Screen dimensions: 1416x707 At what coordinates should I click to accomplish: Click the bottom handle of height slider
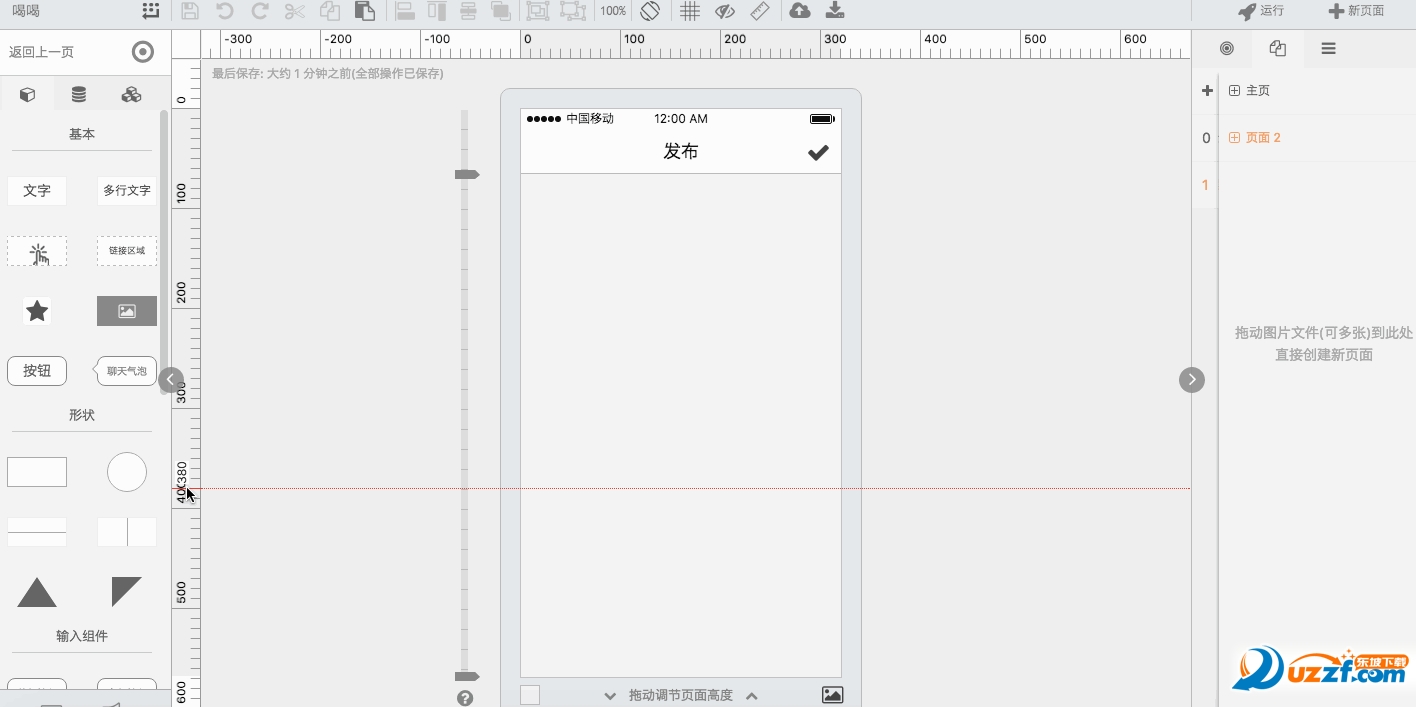click(467, 677)
